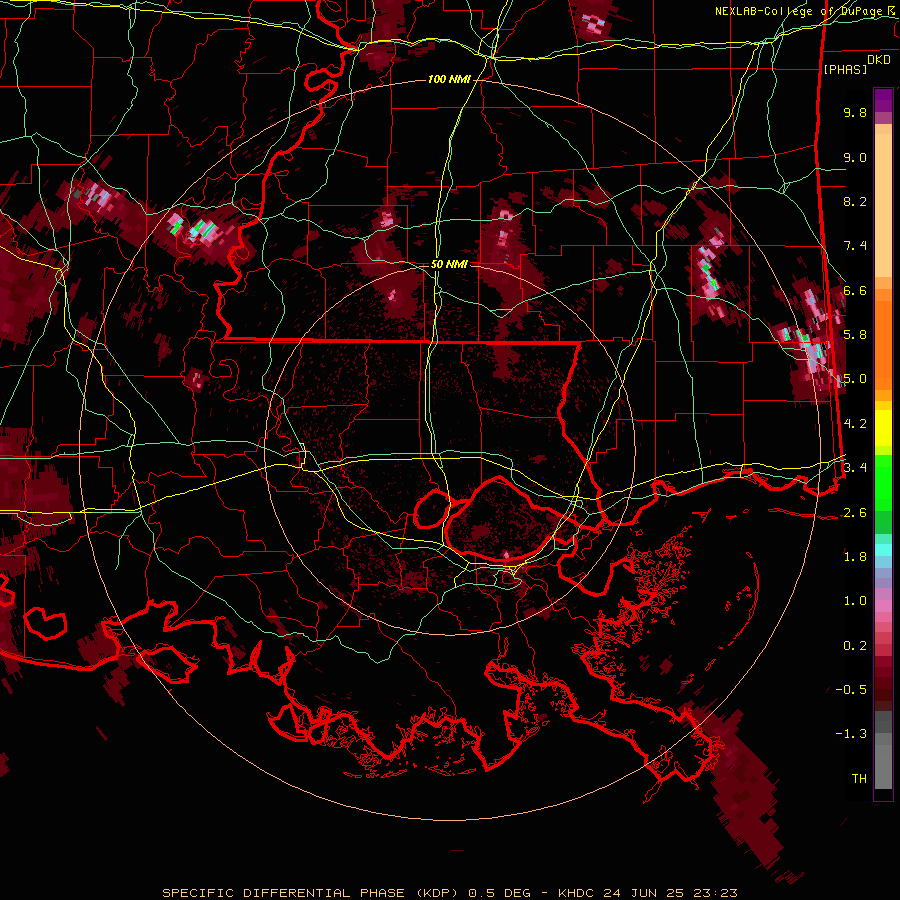Click the 6.6 value on the color scale
The height and width of the screenshot is (900, 900).
point(855,290)
